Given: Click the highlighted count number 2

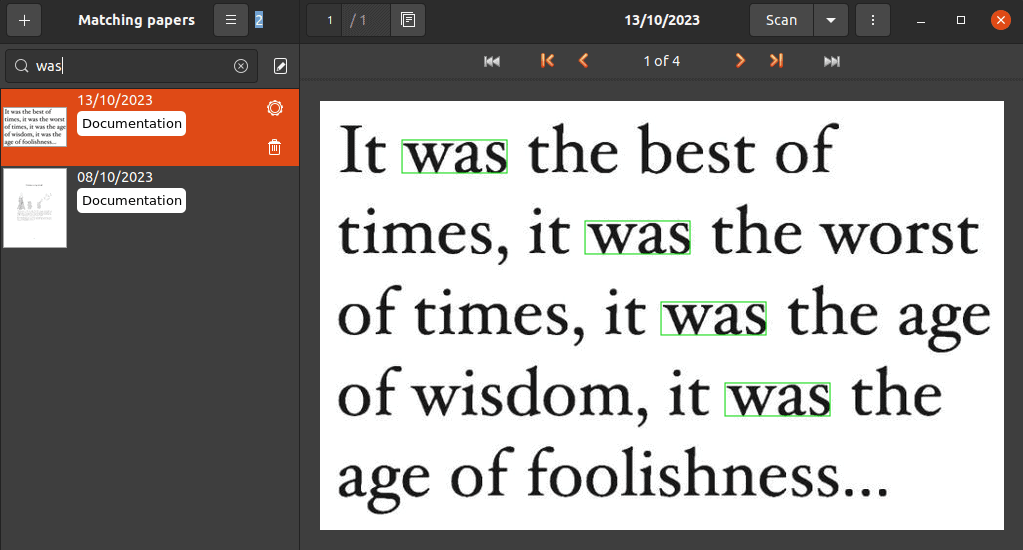Looking at the screenshot, I should (x=259, y=20).
